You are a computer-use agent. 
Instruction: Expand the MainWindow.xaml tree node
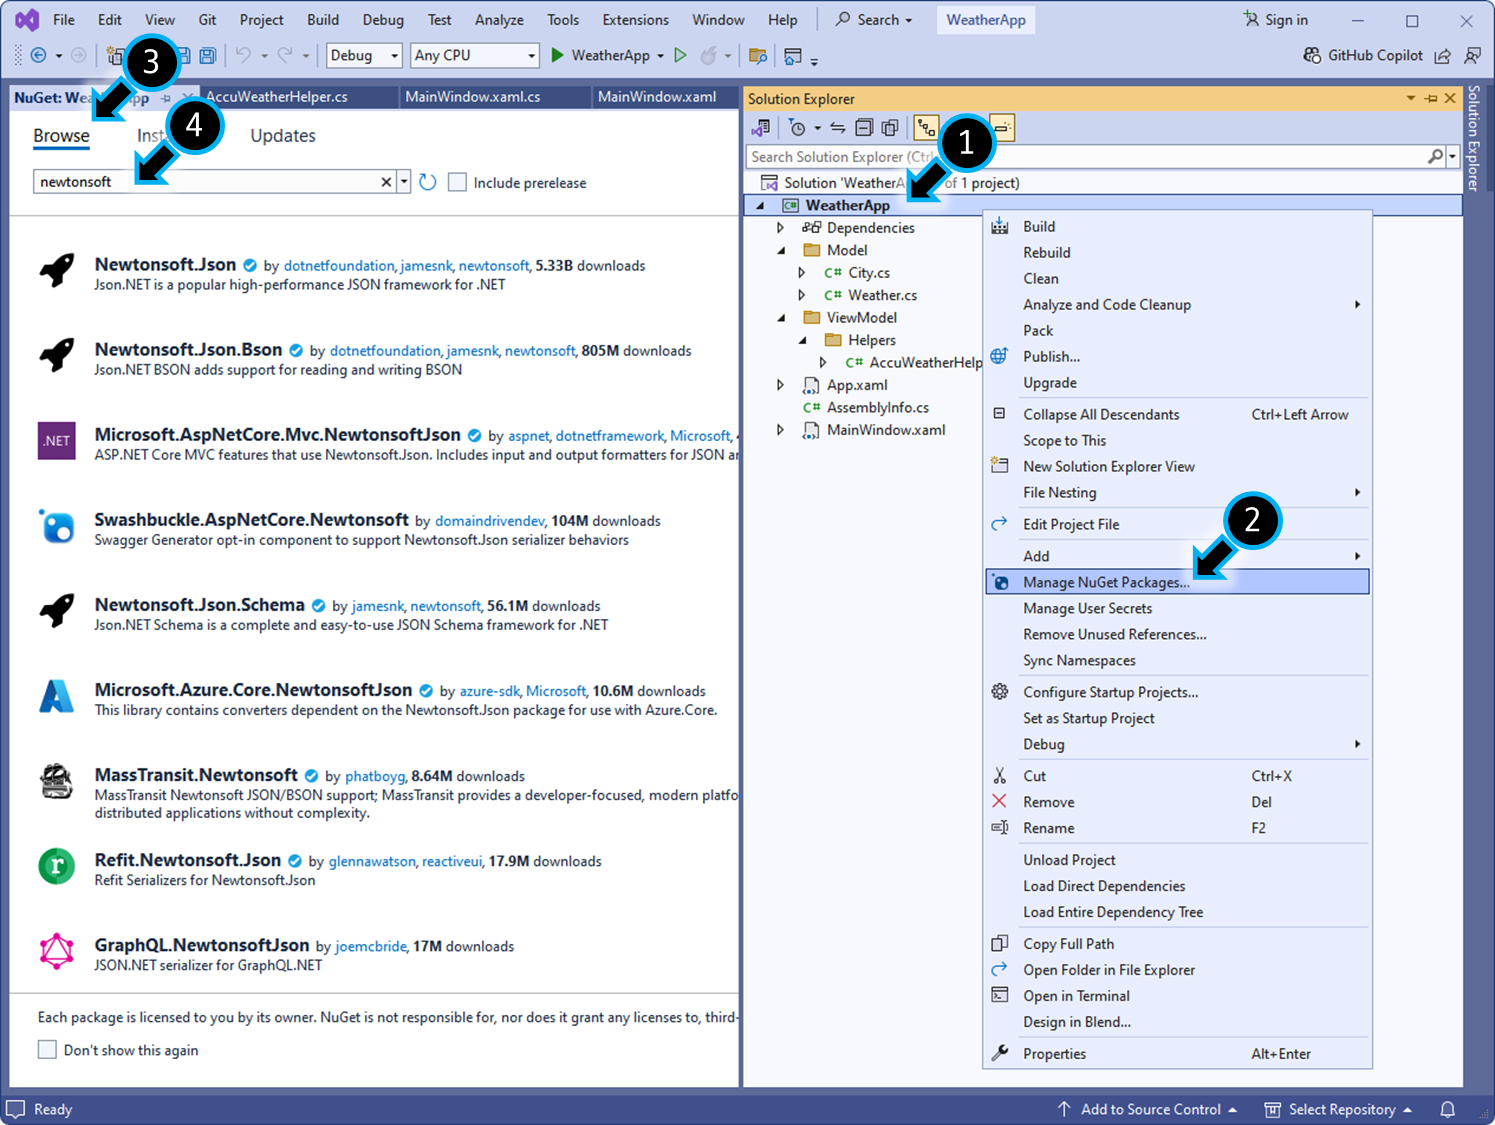tap(781, 430)
